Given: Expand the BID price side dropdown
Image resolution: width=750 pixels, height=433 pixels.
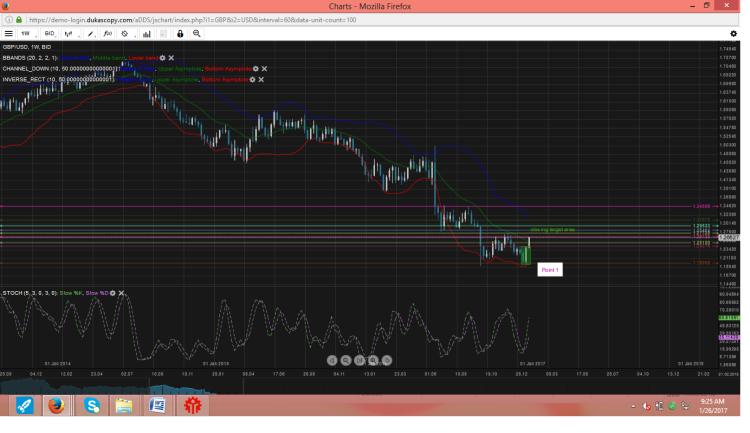Looking at the screenshot, I should point(48,33).
